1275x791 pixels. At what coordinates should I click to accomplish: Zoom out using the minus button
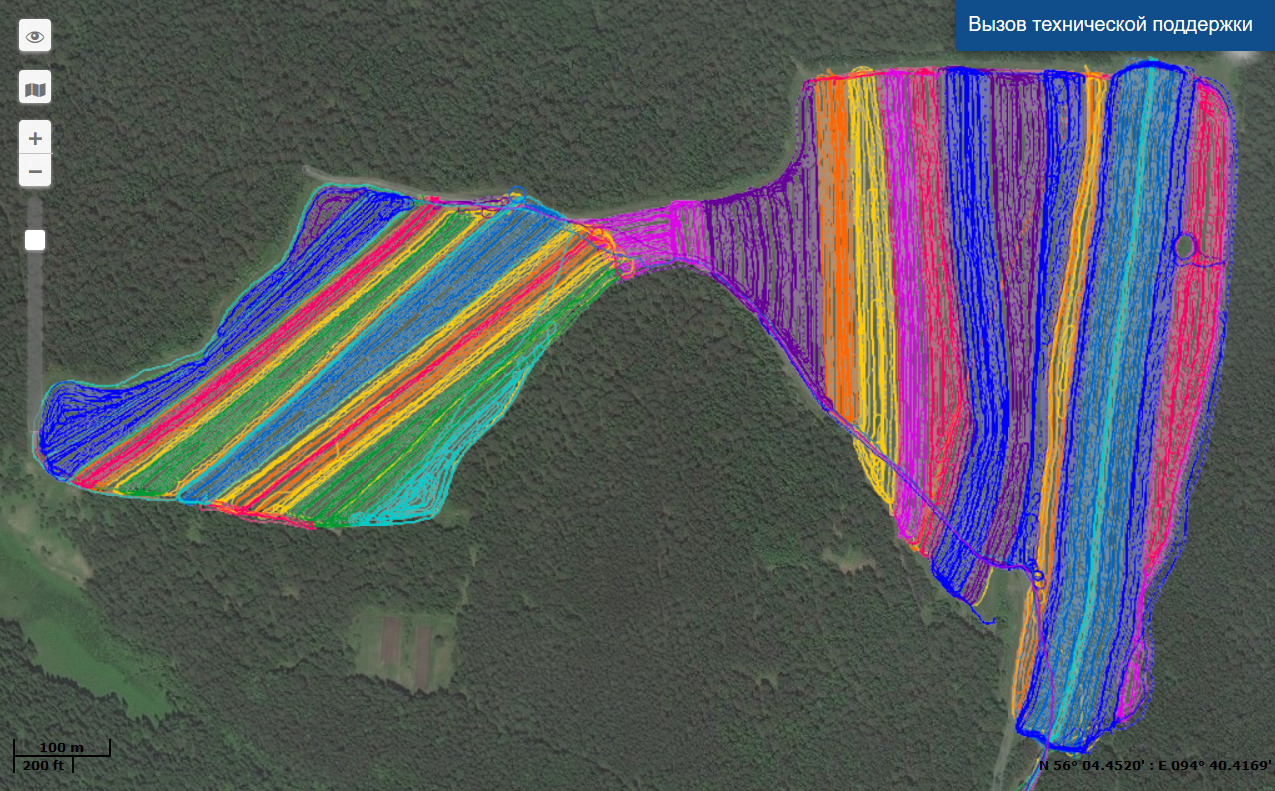(x=35, y=171)
